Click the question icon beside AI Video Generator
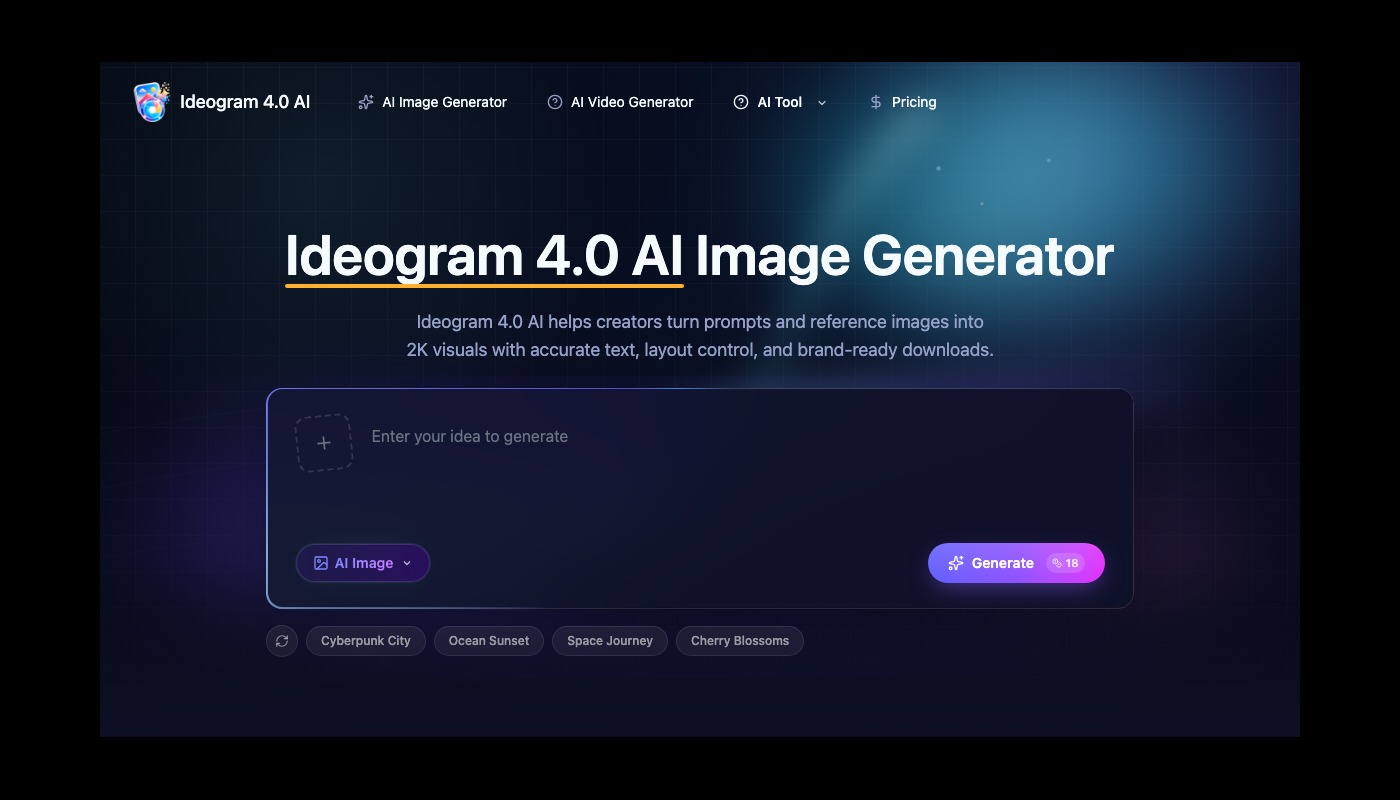The image size is (1400, 800). point(555,102)
